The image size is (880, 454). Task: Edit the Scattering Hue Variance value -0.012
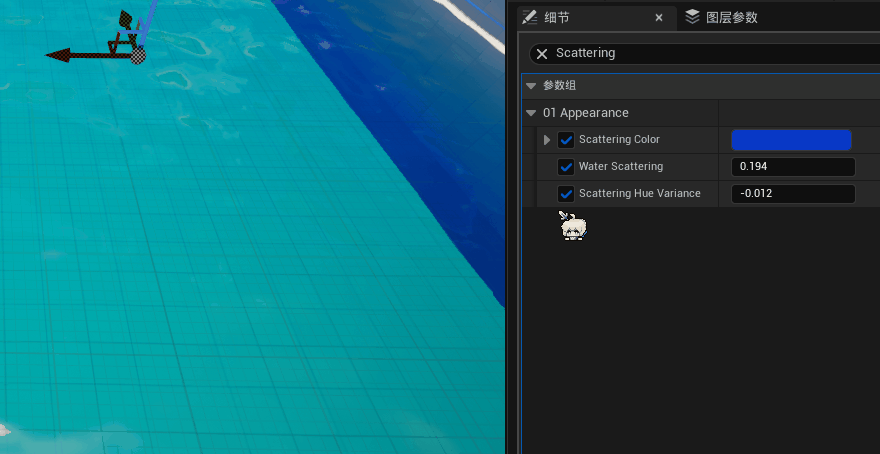pos(793,194)
